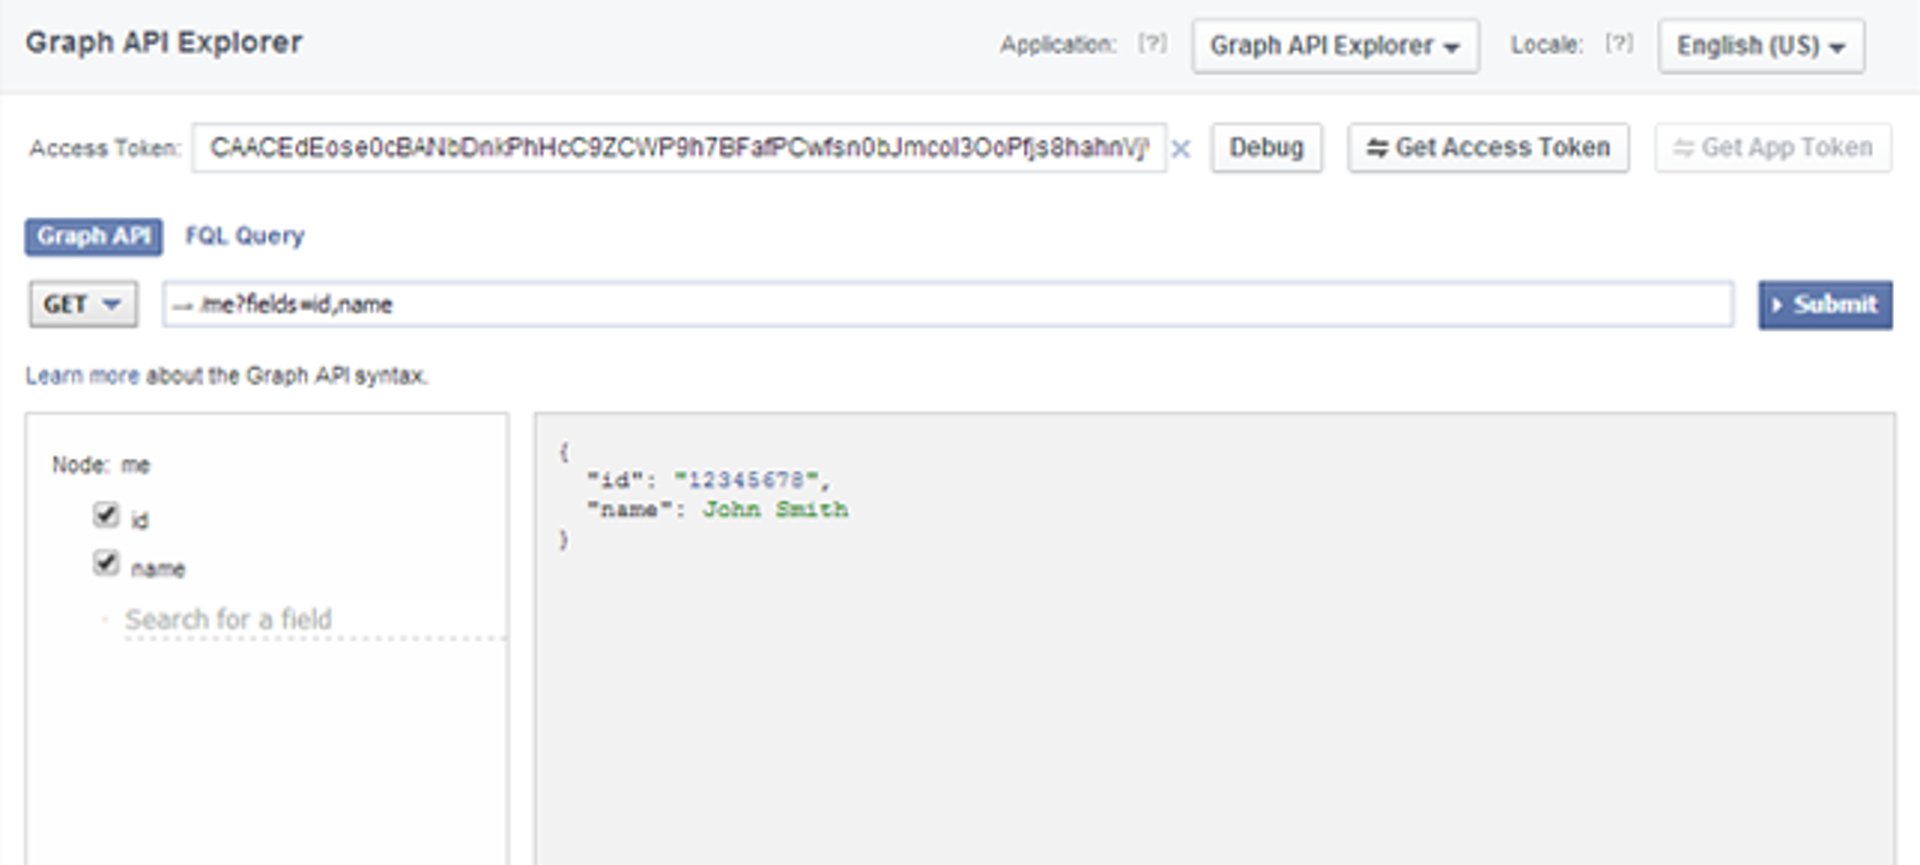Click the "id" key in response
Image resolution: width=1920 pixels, height=865 pixels.
(615, 480)
